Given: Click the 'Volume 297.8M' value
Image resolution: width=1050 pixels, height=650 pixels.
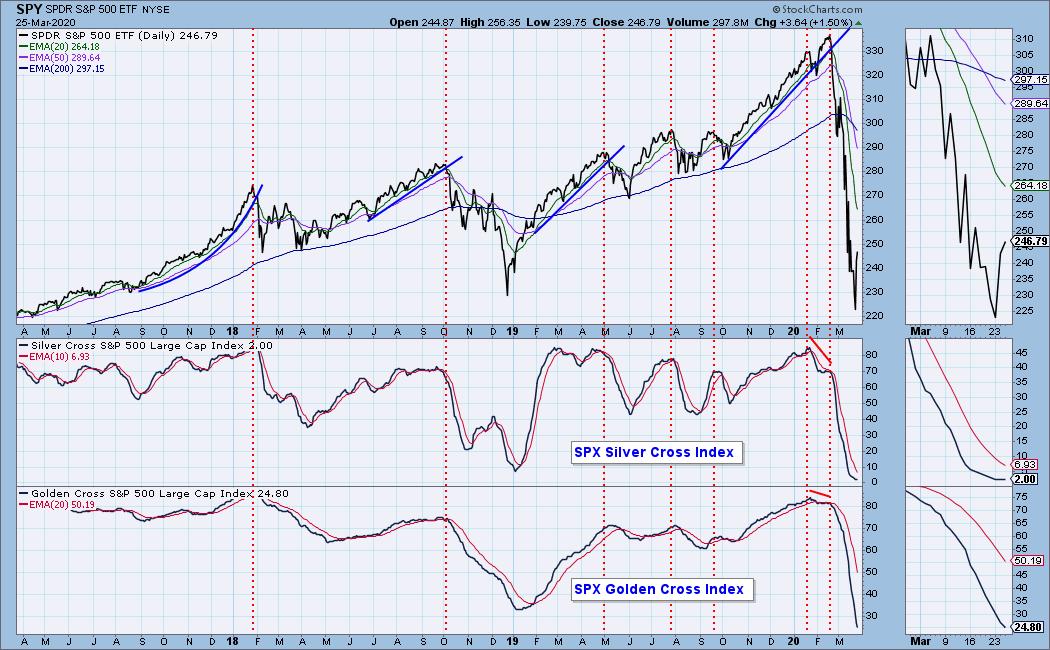Looking at the screenshot, I should [x=708, y=22].
